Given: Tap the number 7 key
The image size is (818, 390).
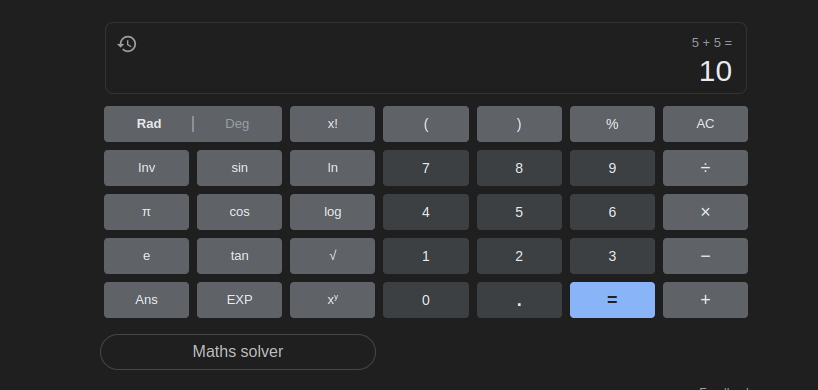Looking at the screenshot, I should (x=426, y=168).
